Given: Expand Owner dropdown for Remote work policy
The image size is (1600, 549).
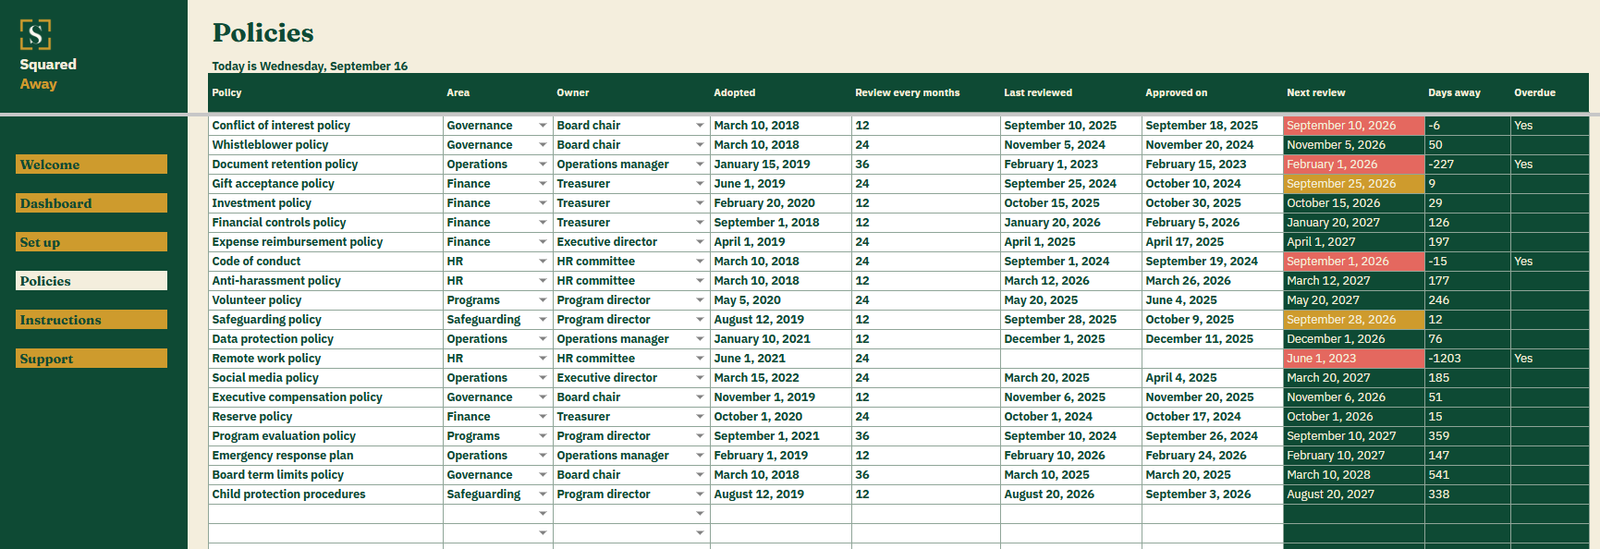Looking at the screenshot, I should 700,359.
